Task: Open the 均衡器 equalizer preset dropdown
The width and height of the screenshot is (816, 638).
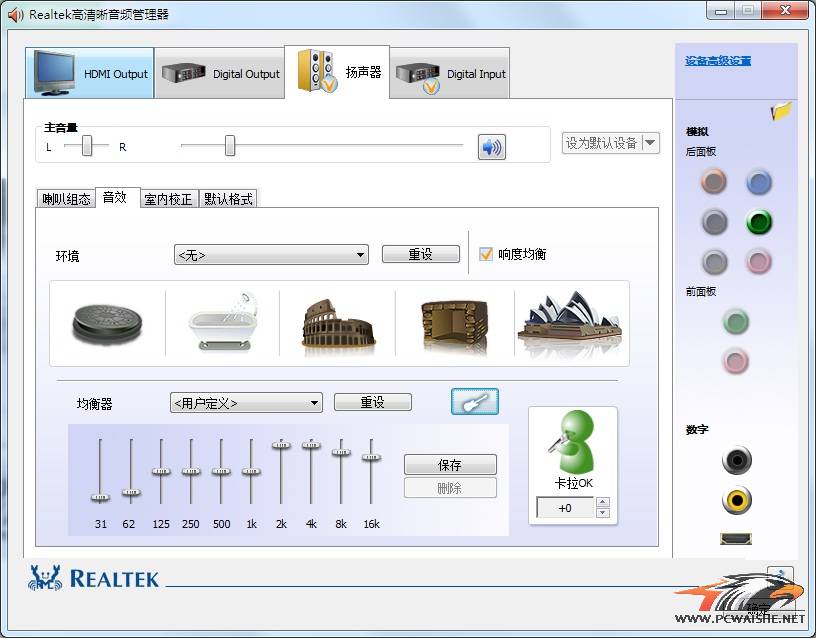Action: pos(246,403)
